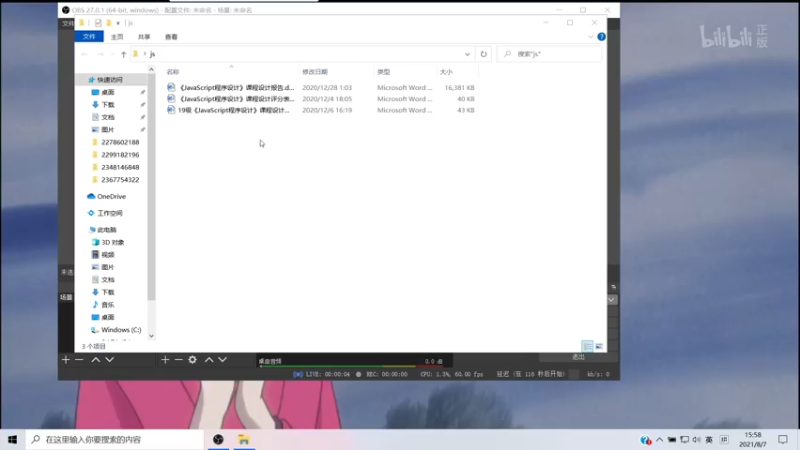
Task: Switch to large icons view layout
Action: tap(599, 346)
